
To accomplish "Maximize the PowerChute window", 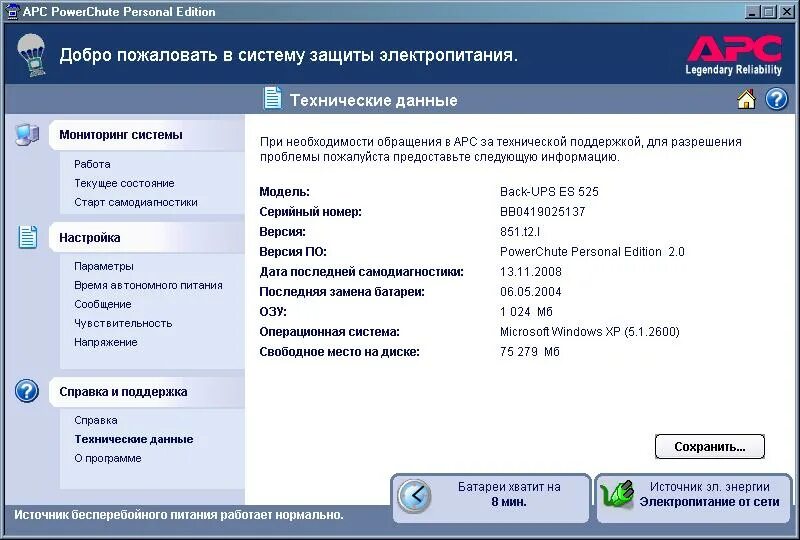I will point(768,11).
